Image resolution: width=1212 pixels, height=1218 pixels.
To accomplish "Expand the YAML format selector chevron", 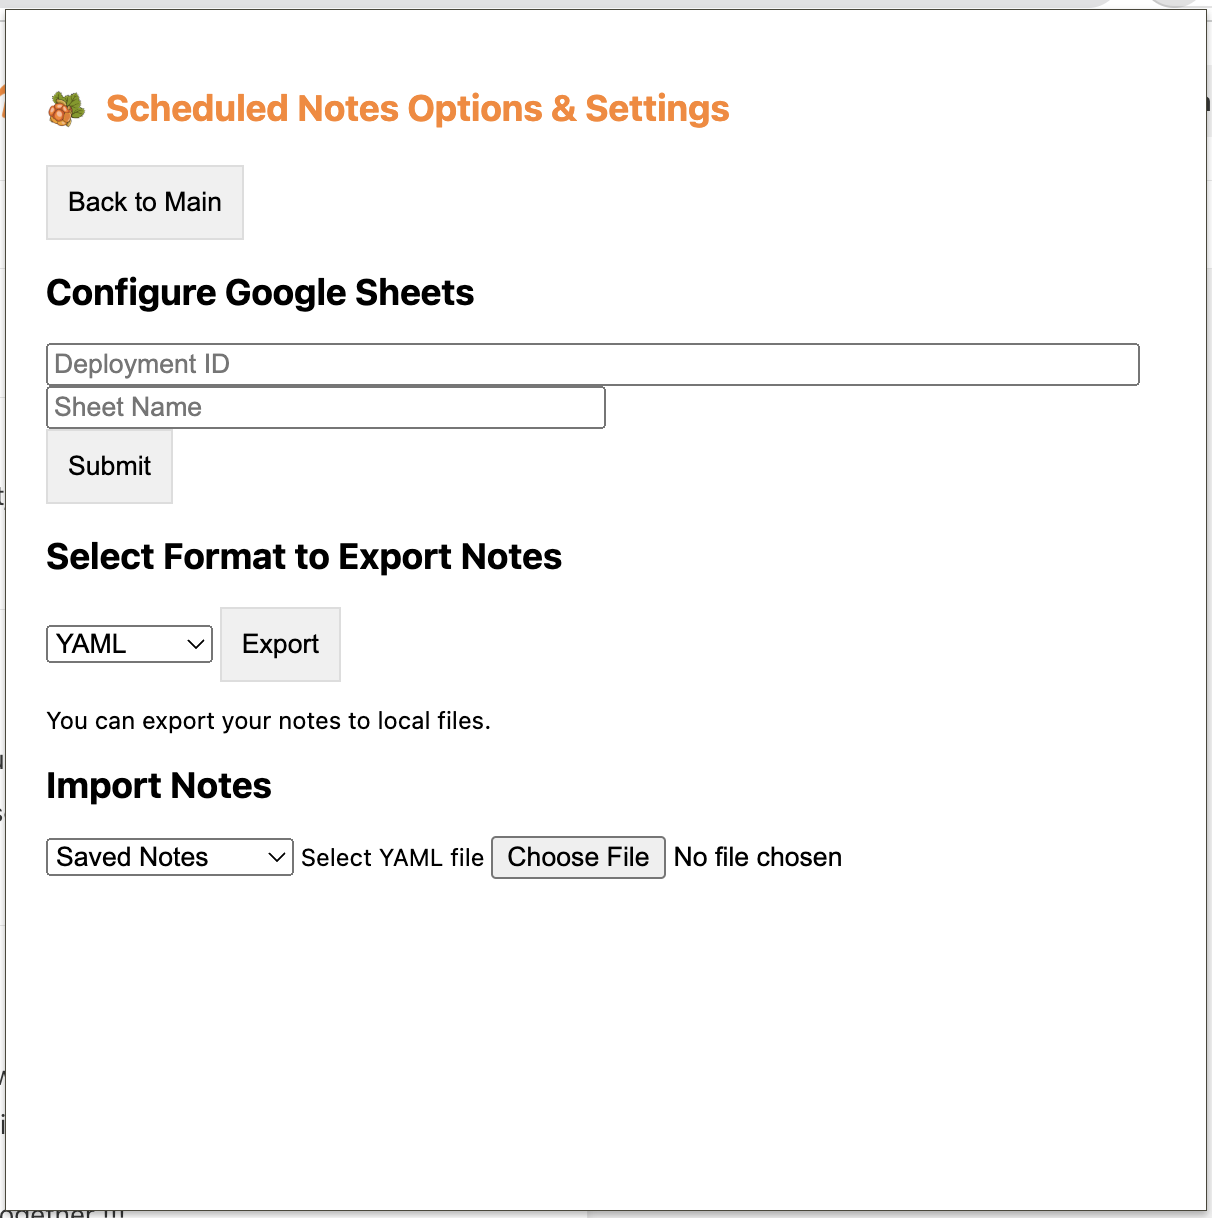I will pos(196,644).
